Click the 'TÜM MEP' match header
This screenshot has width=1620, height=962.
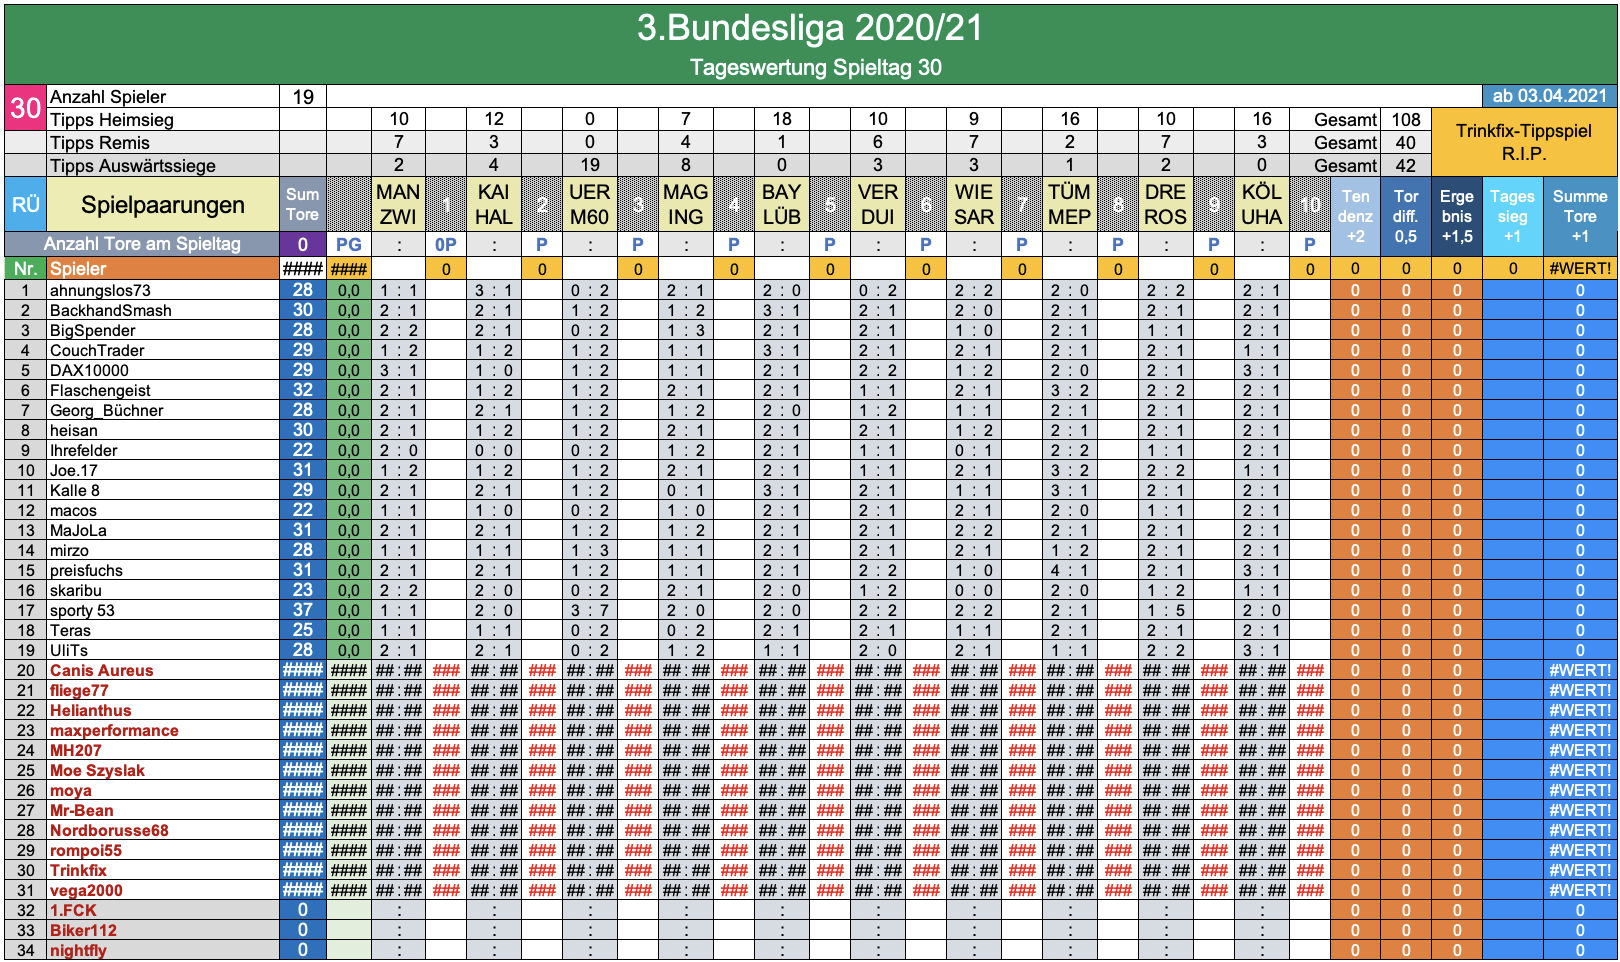click(1070, 205)
